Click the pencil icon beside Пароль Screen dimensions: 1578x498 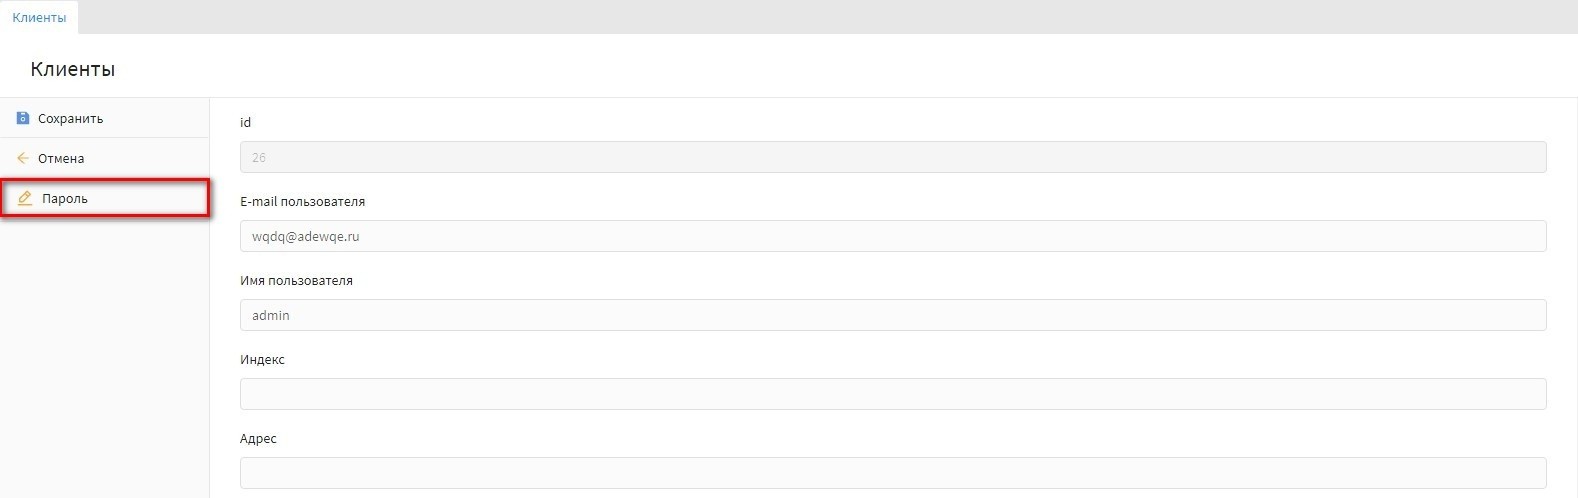coord(26,198)
